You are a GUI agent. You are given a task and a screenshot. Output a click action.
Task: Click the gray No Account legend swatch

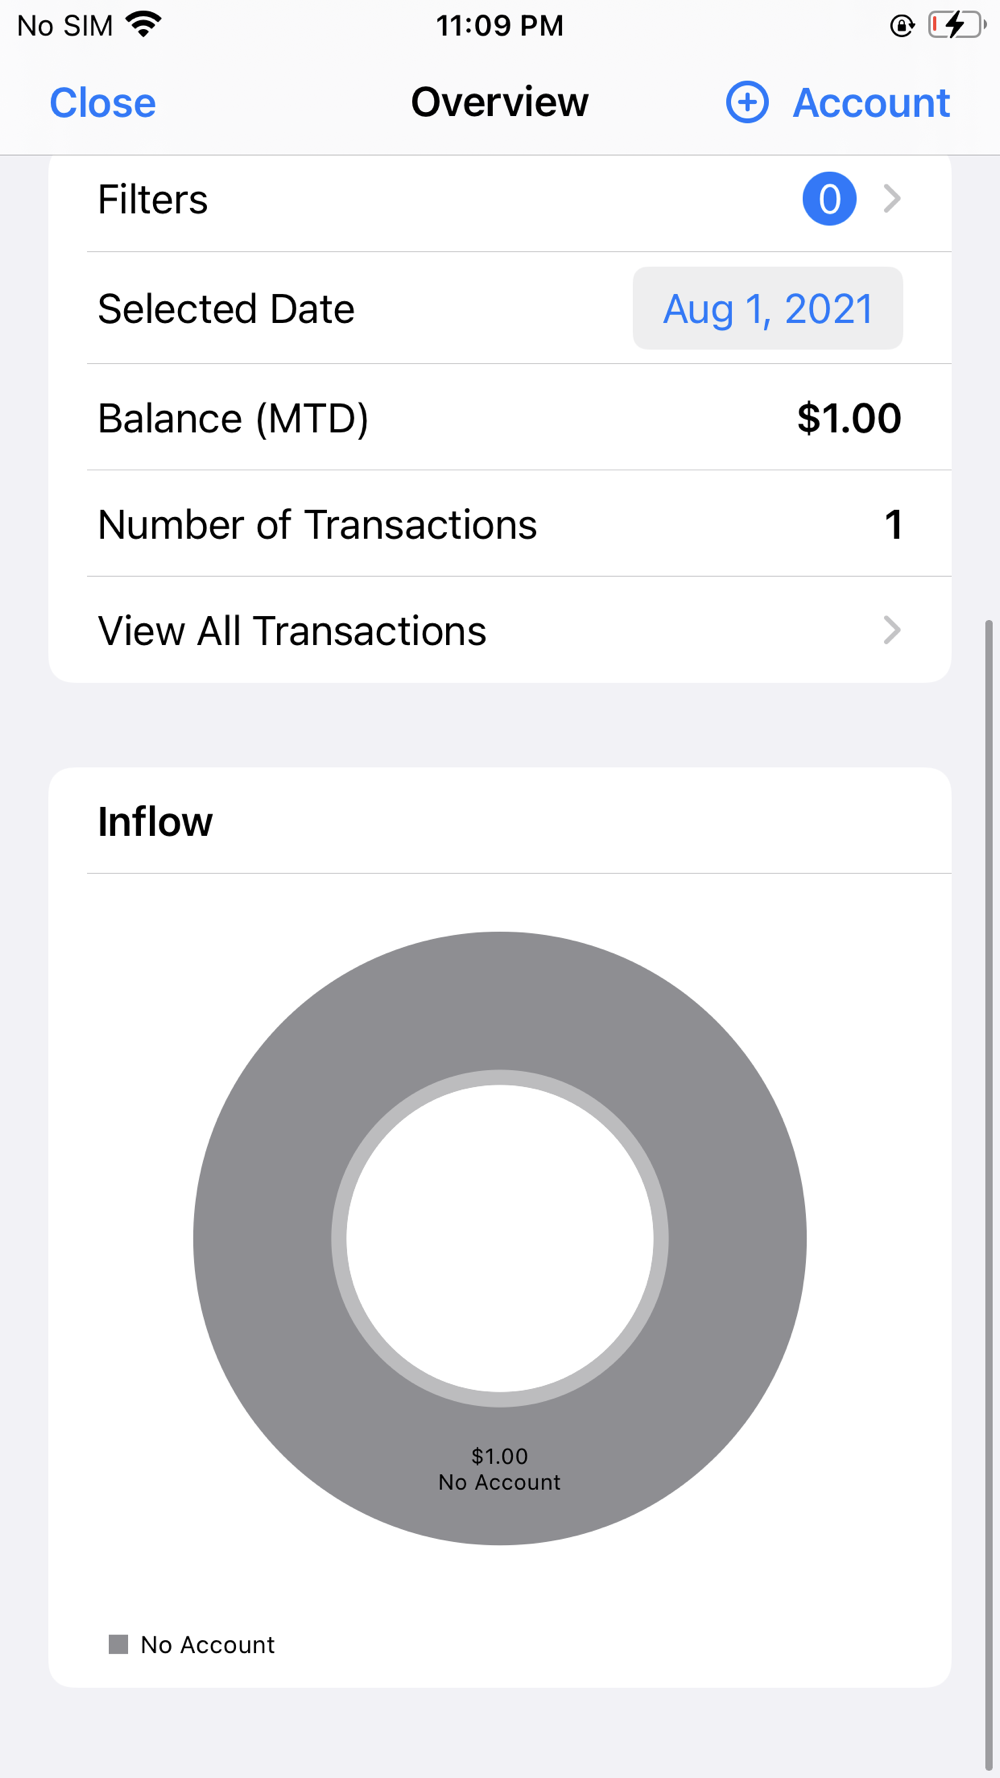pos(118,1644)
